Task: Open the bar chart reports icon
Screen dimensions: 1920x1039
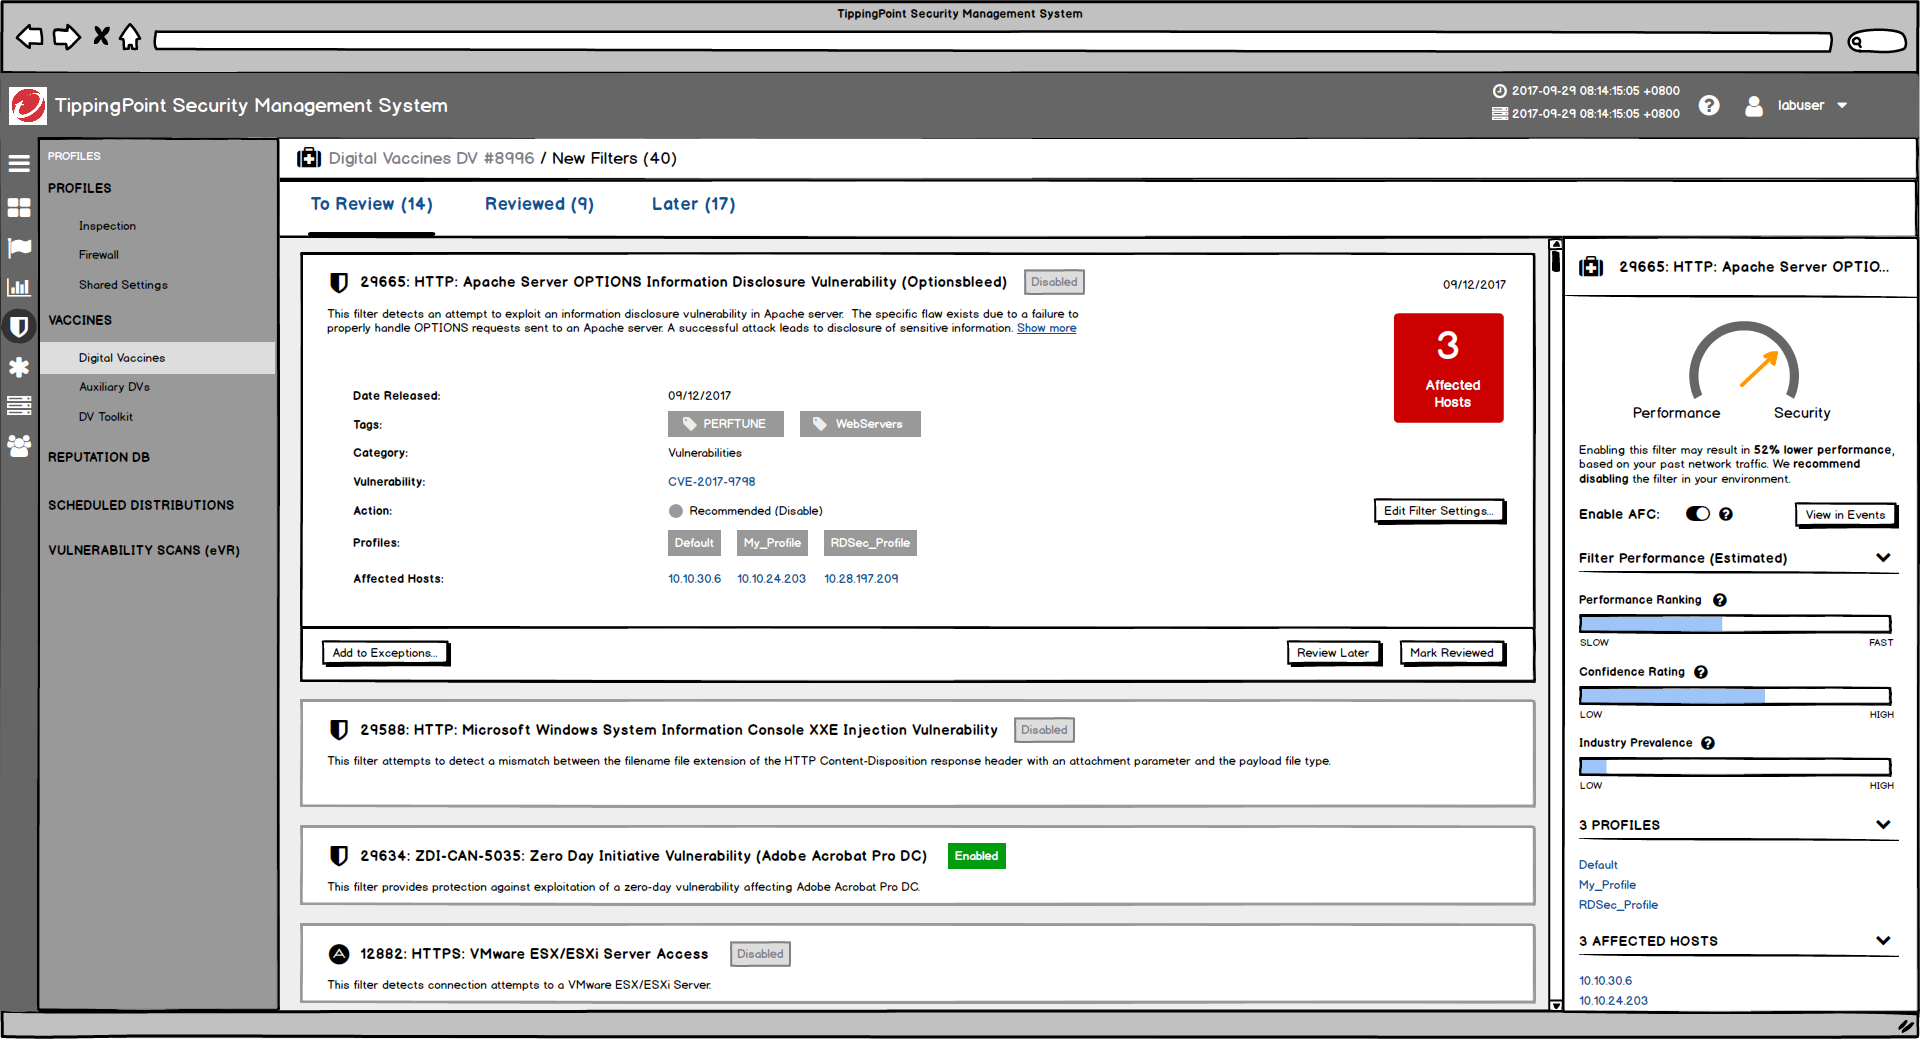Action: tap(19, 287)
